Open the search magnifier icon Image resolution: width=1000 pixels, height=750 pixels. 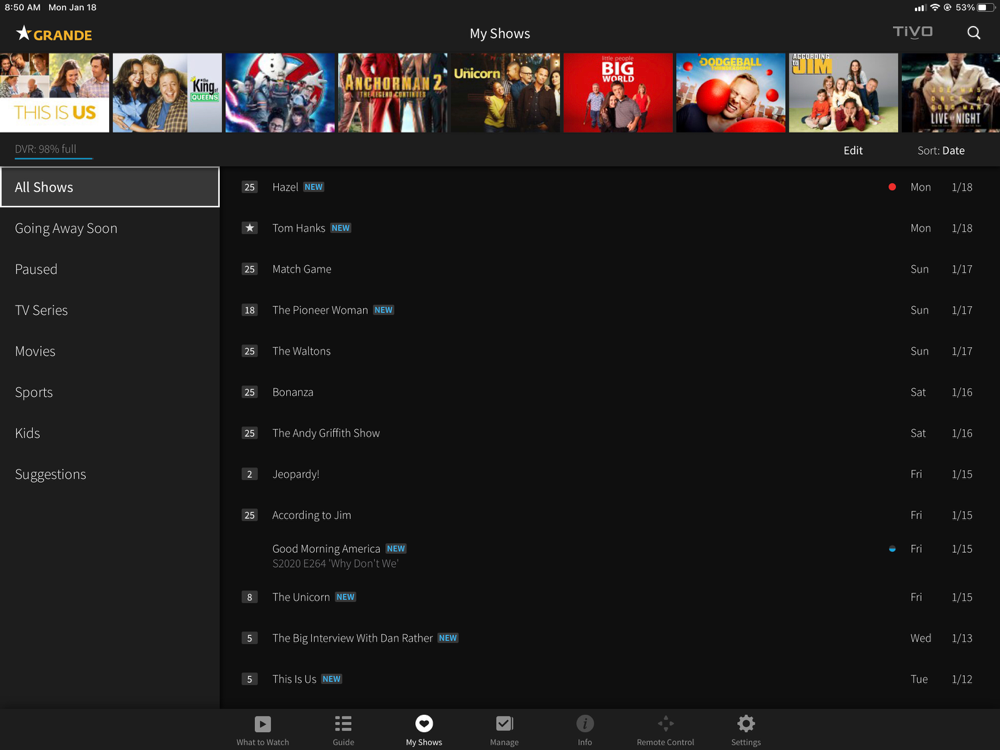pos(973,33)
